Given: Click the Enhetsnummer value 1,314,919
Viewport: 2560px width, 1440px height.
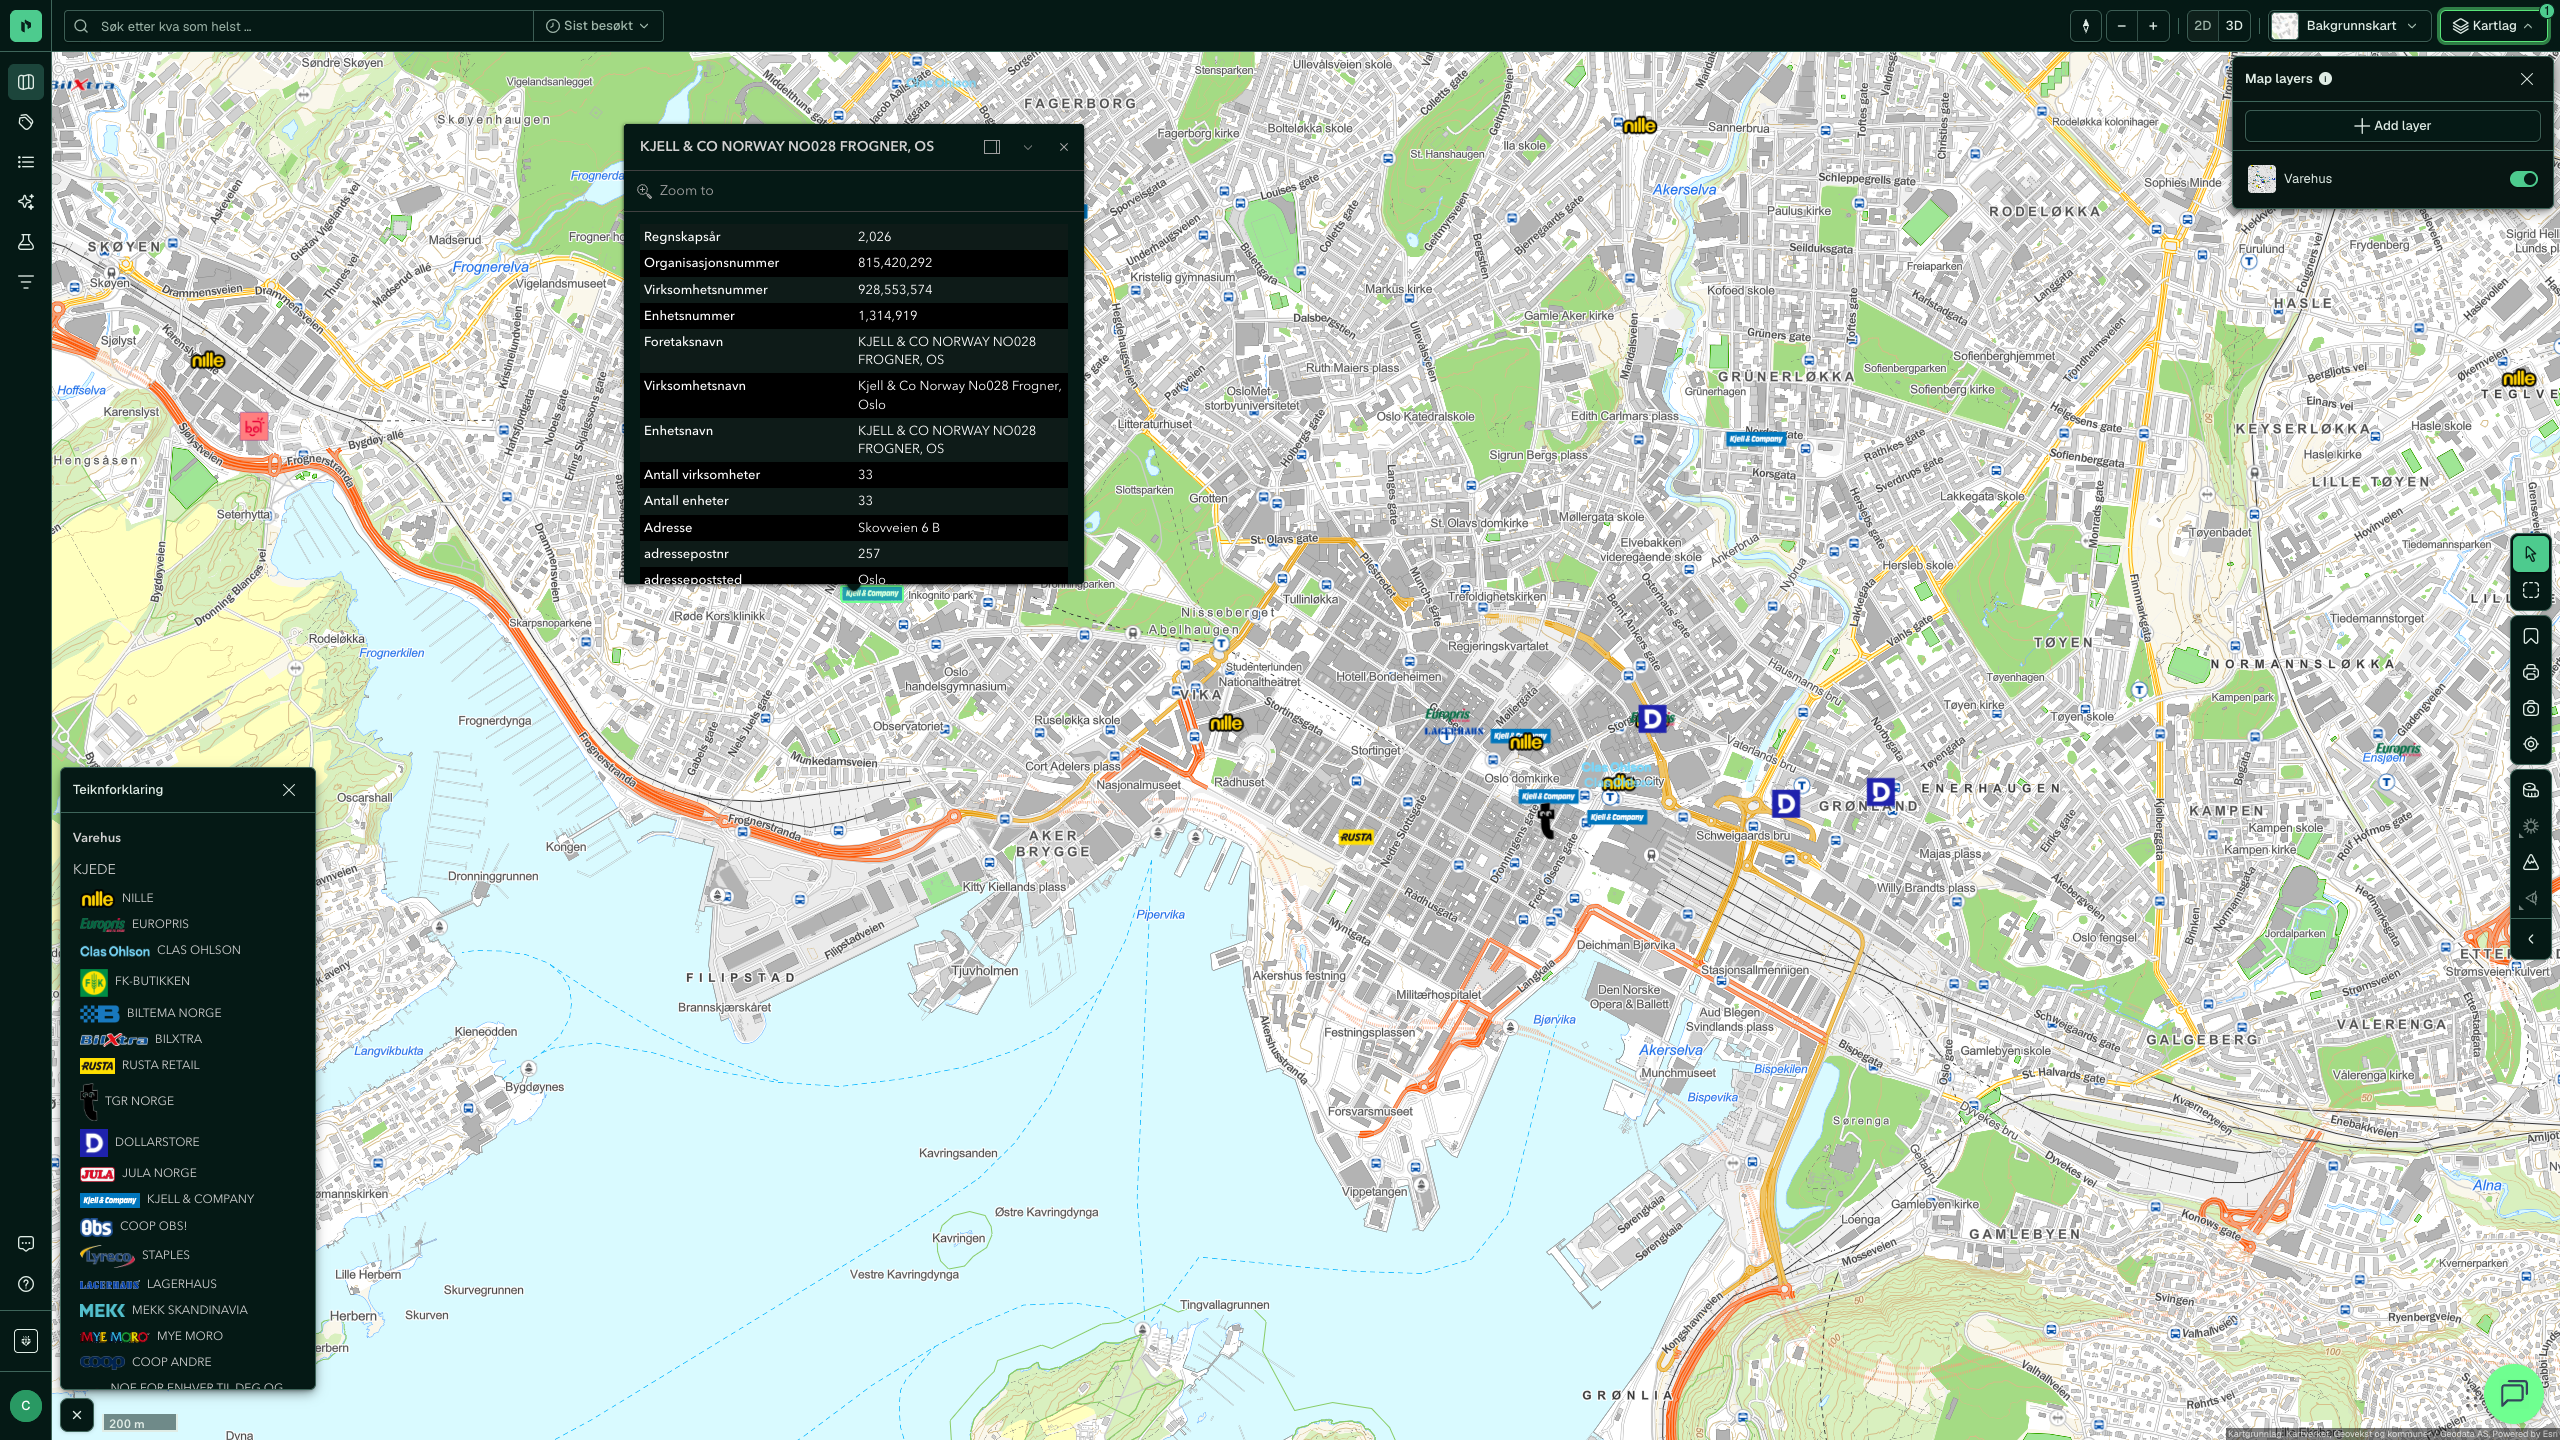Looking at the screenshot, I should [x=887, y=316].
